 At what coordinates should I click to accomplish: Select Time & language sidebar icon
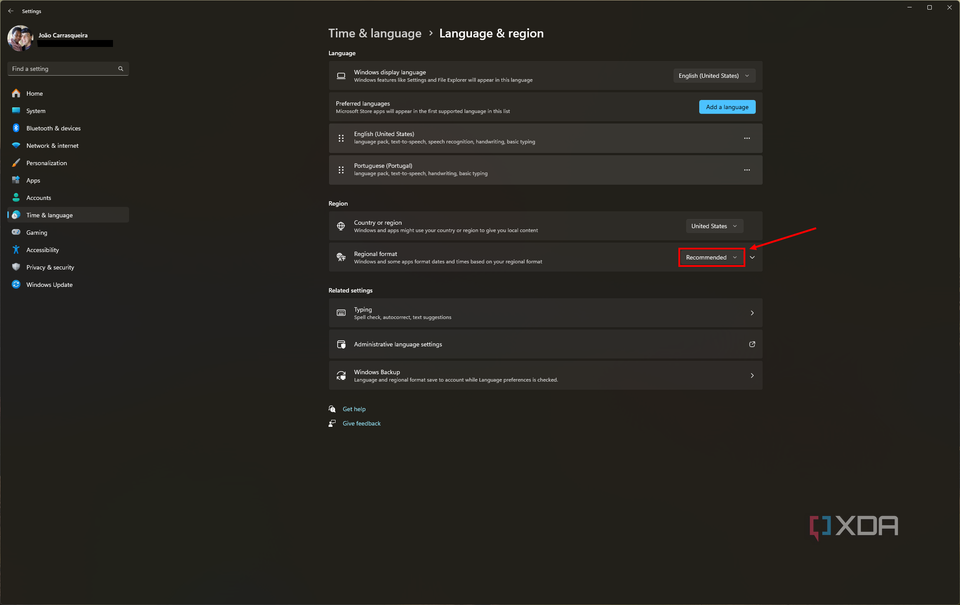[x=16, y=215]
